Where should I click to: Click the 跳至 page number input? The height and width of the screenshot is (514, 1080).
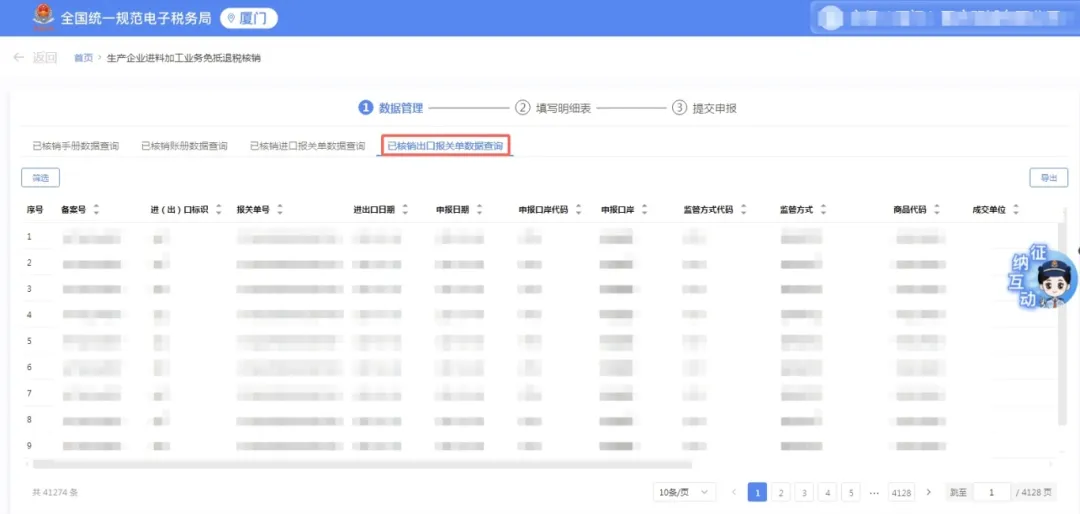[992, 493]
